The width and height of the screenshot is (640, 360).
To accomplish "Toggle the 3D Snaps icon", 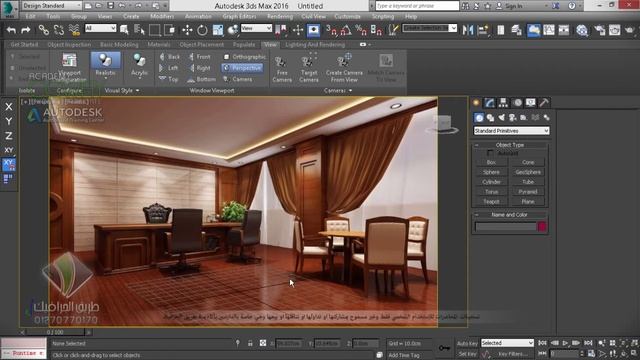I will (331, 30).
